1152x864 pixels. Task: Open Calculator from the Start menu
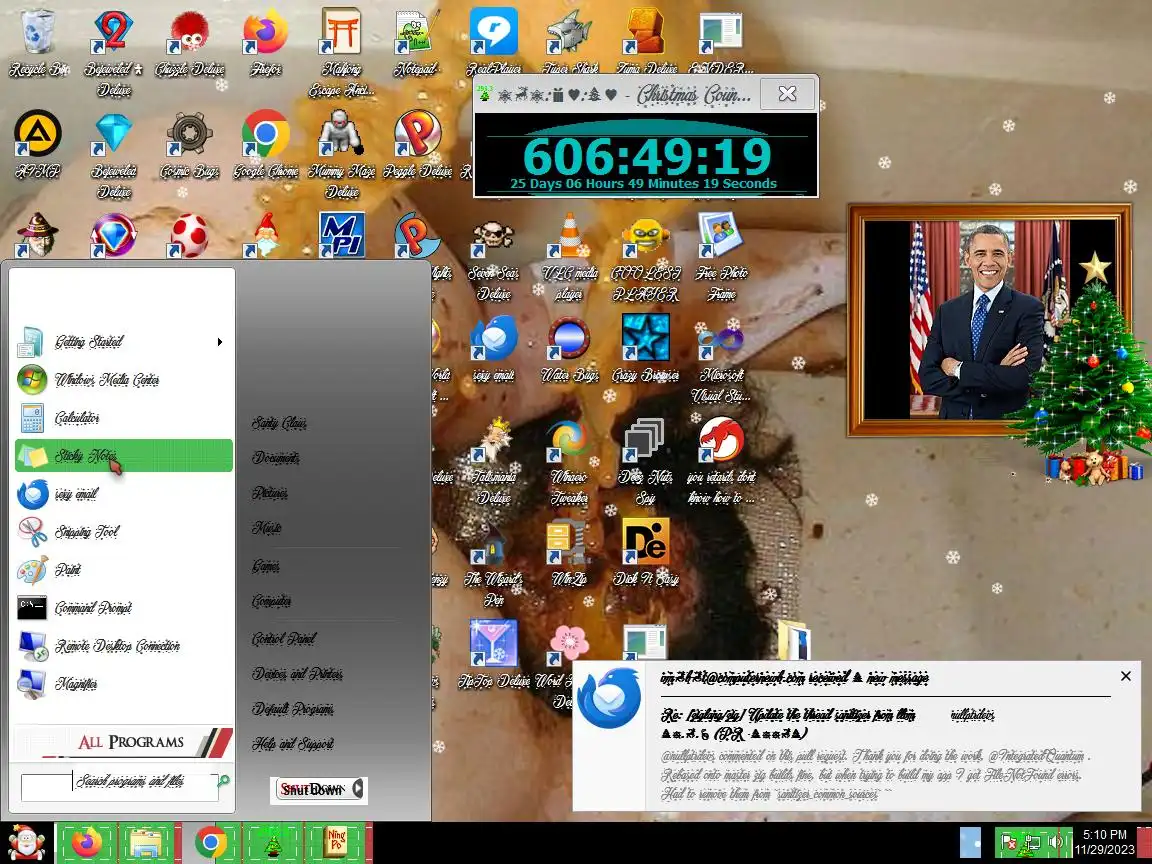[123, 418]
